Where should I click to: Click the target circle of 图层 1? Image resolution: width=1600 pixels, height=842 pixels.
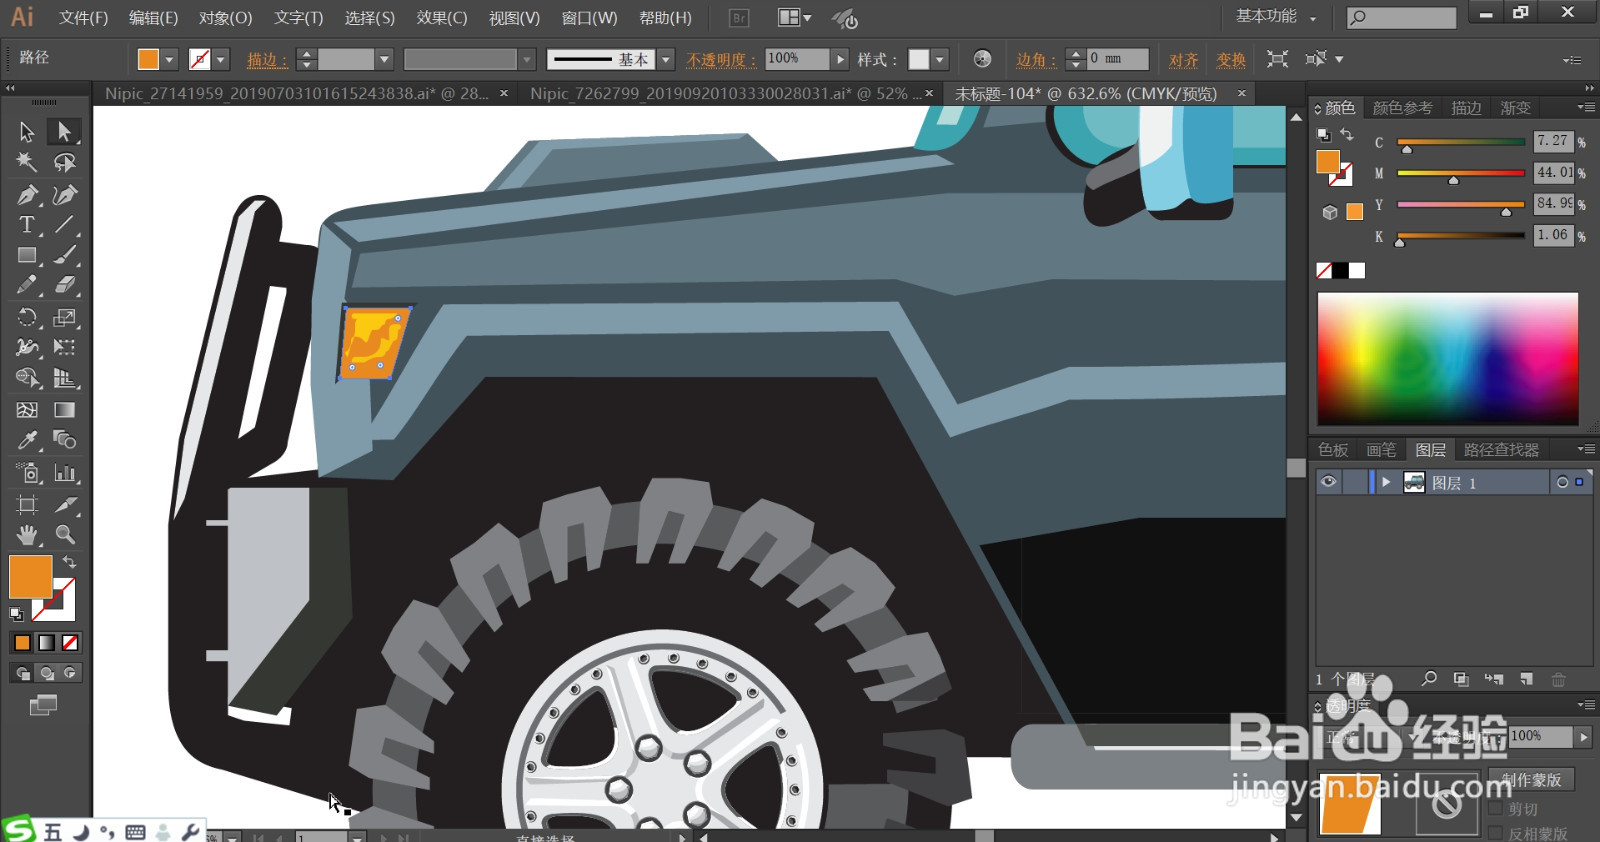pos(1562,482)
